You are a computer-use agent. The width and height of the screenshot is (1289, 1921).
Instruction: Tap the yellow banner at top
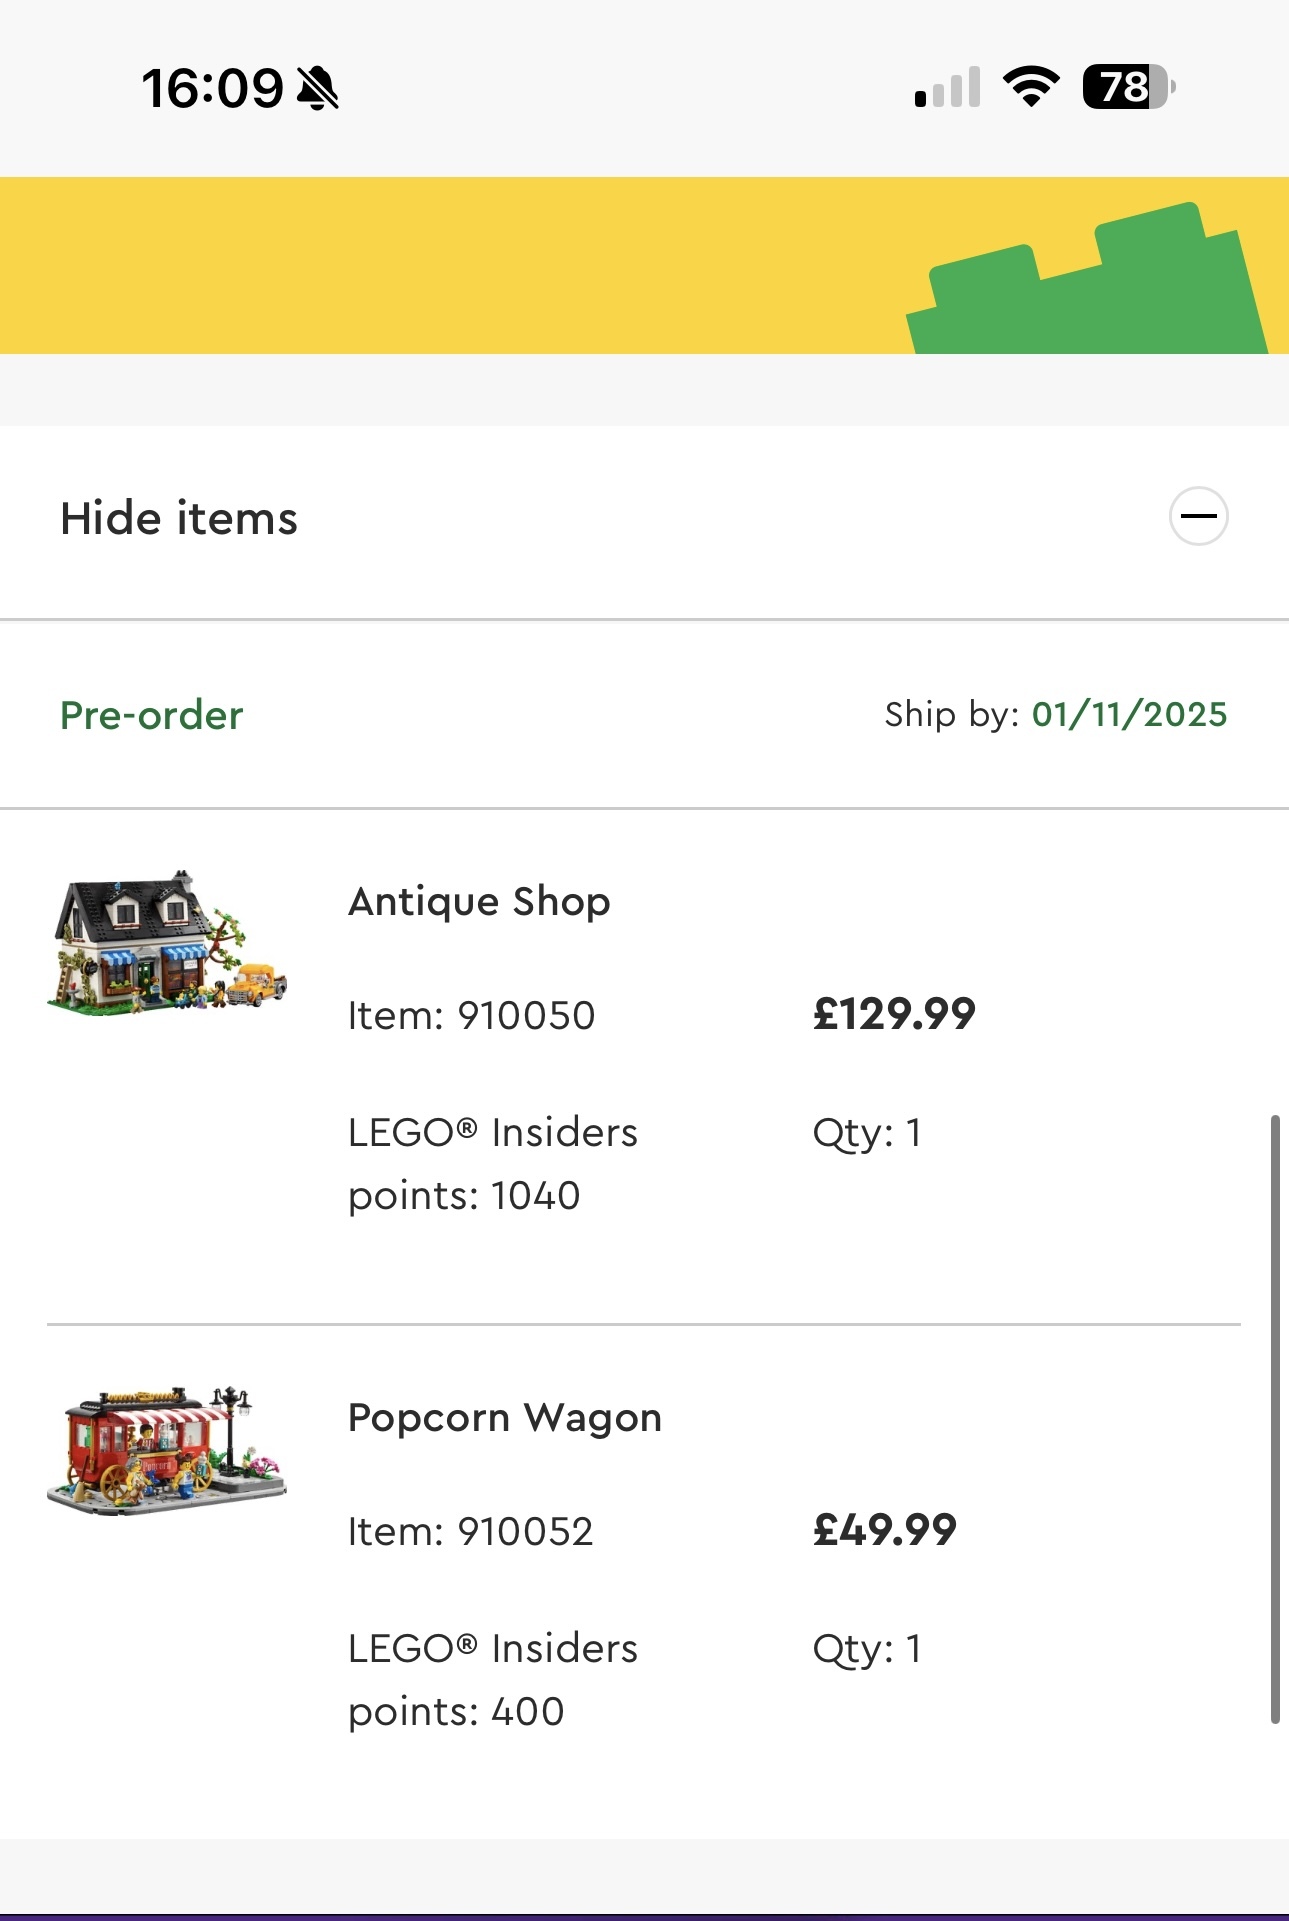[450, 265]
